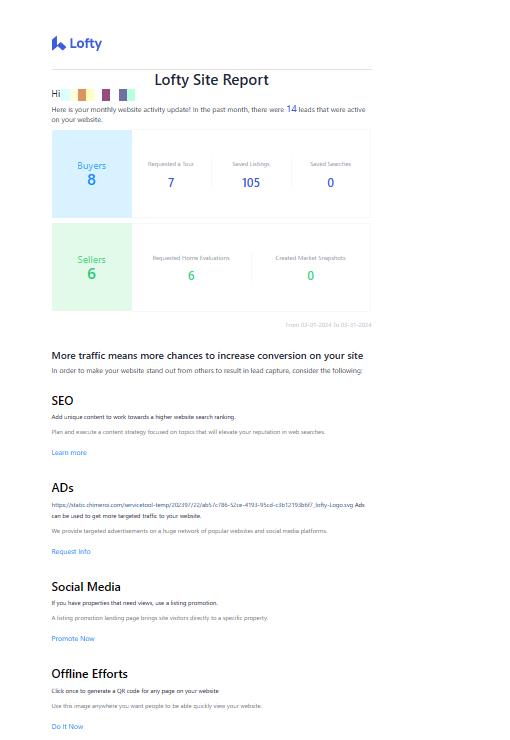Click the 'Requested Home Evaluations' label
The image size is (510, 740).
pyautogui.click(x=191, y=258)
